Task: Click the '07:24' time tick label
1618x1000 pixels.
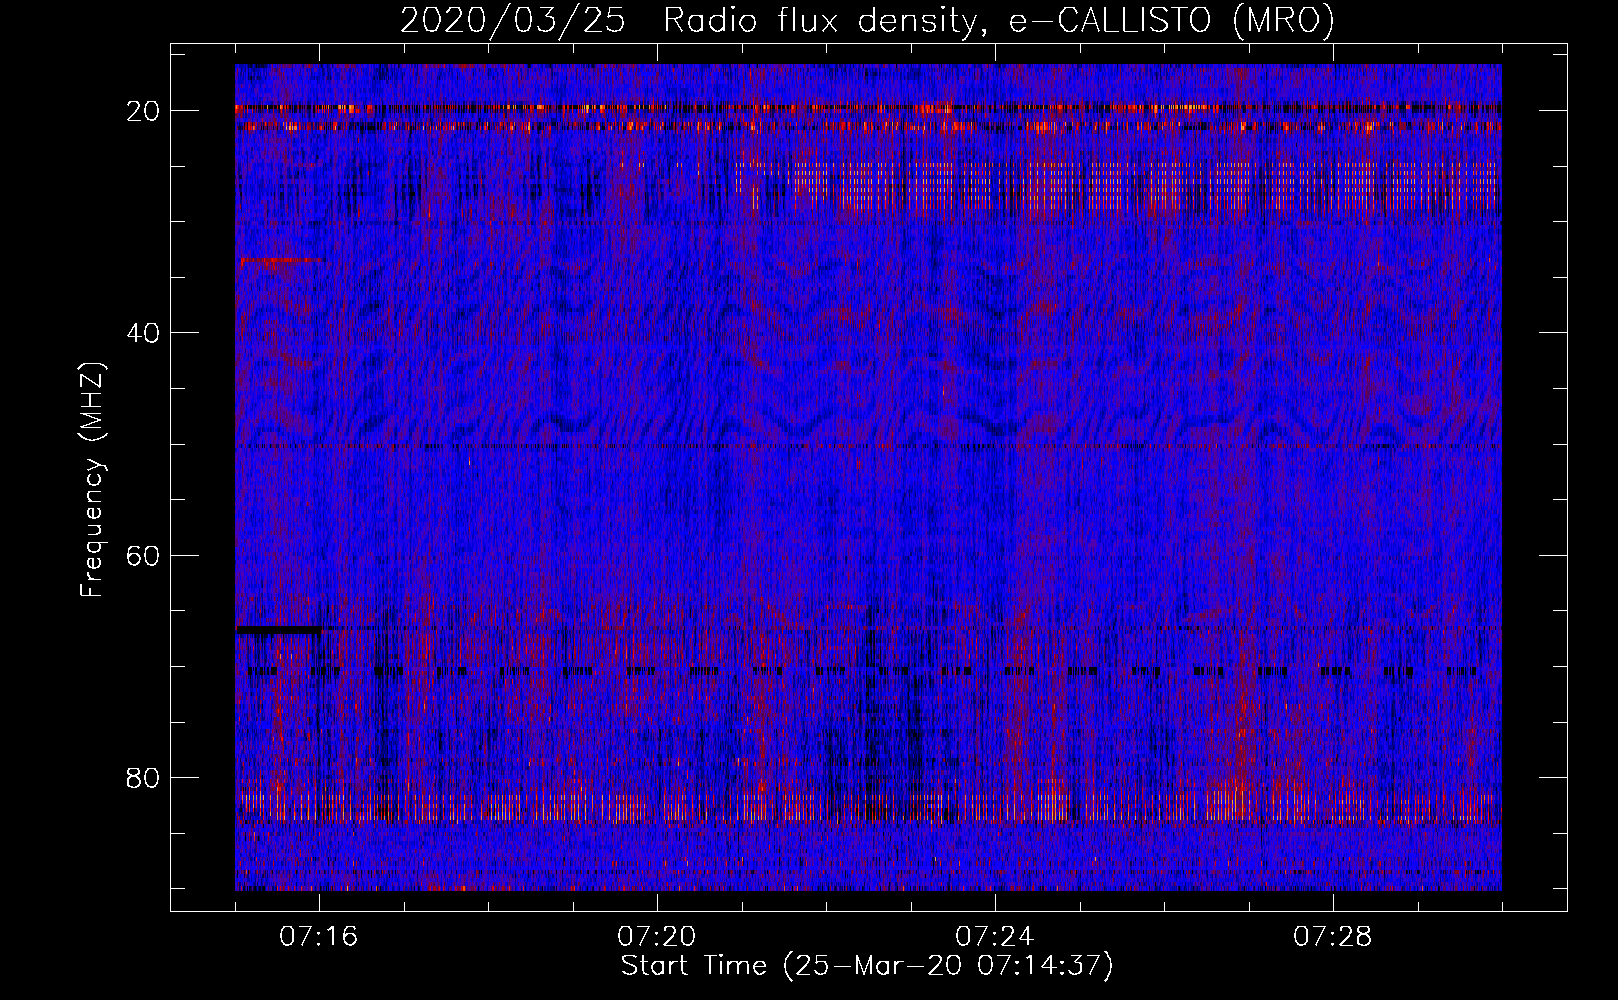Action: click(995, 937)
